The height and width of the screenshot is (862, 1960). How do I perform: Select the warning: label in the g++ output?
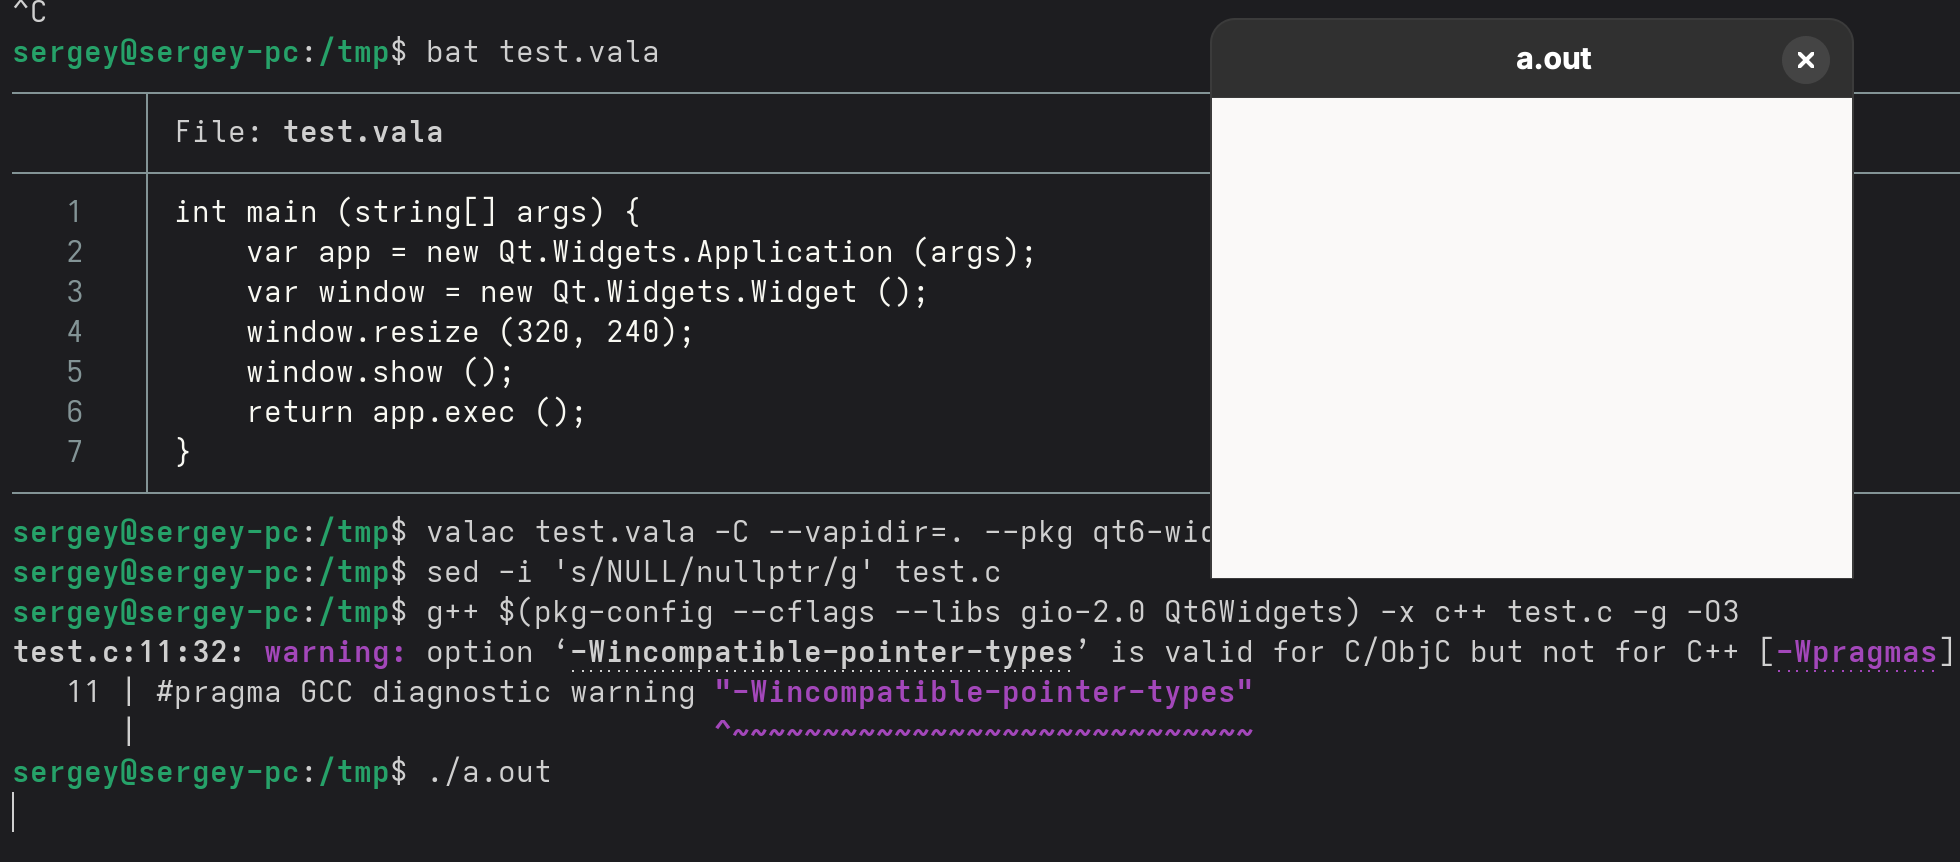tap(333, 651)
